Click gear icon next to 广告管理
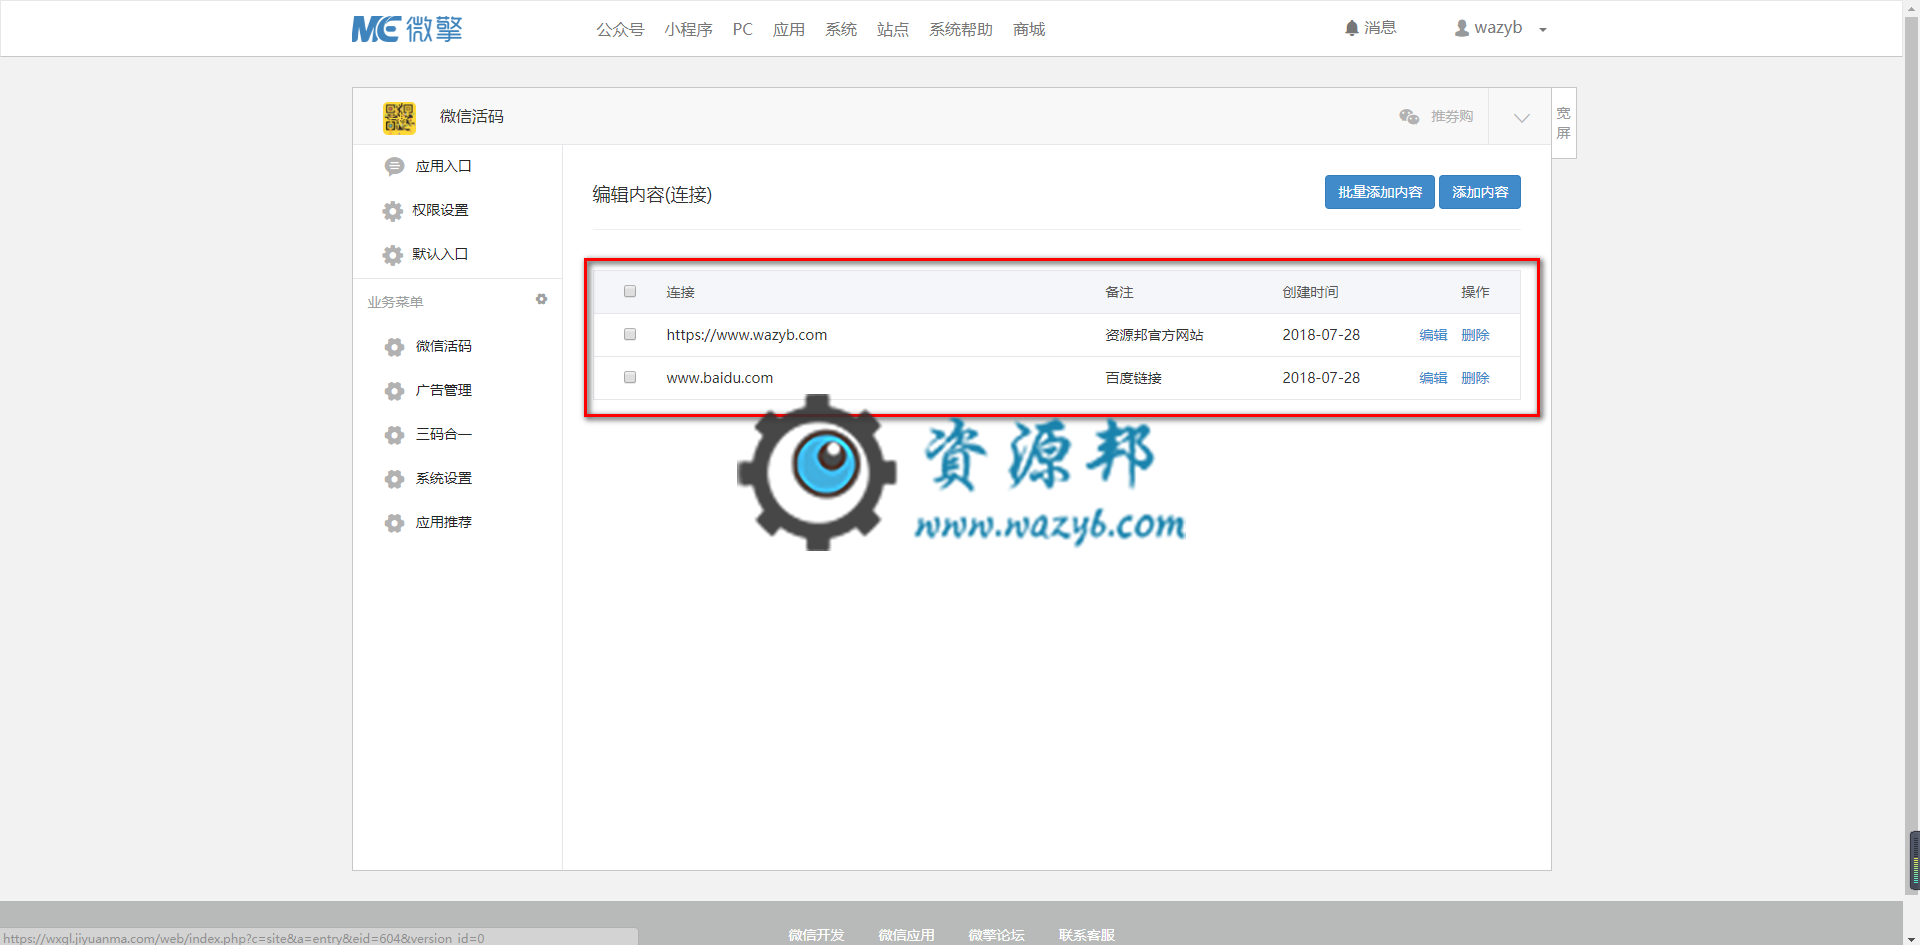The image size is (1920, 945). [x=394, y=391]
